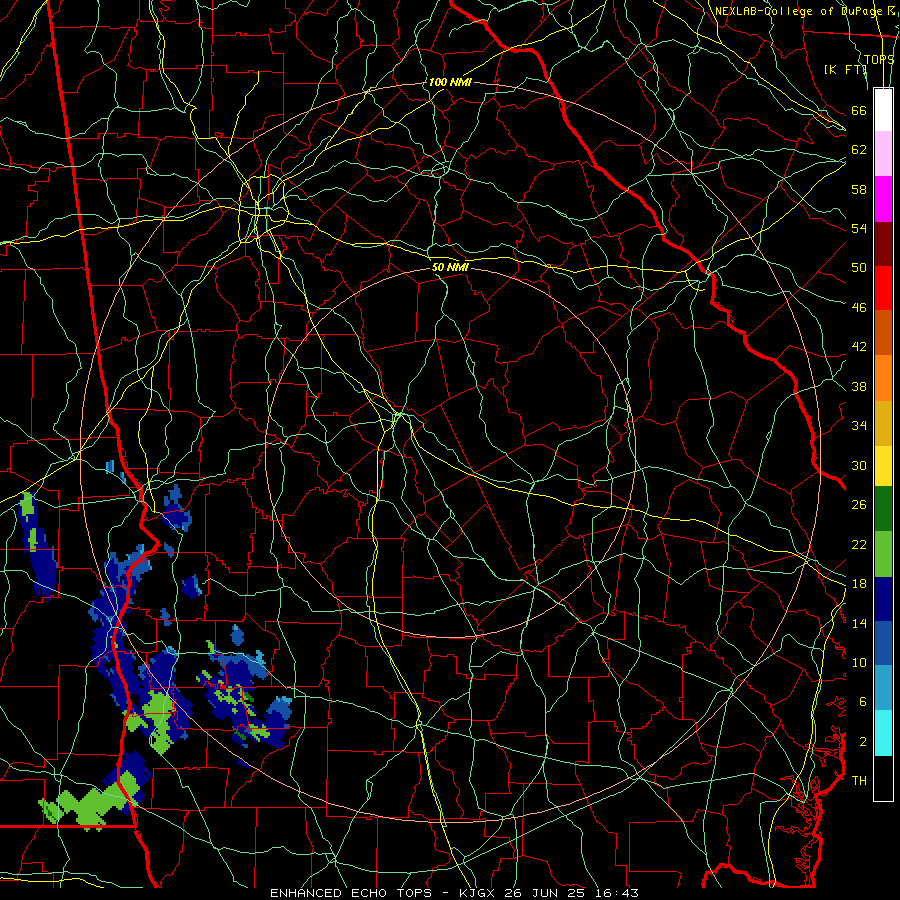Click the gold swatch between 34 and 38
Screen dimensions: 900x900
883,423
